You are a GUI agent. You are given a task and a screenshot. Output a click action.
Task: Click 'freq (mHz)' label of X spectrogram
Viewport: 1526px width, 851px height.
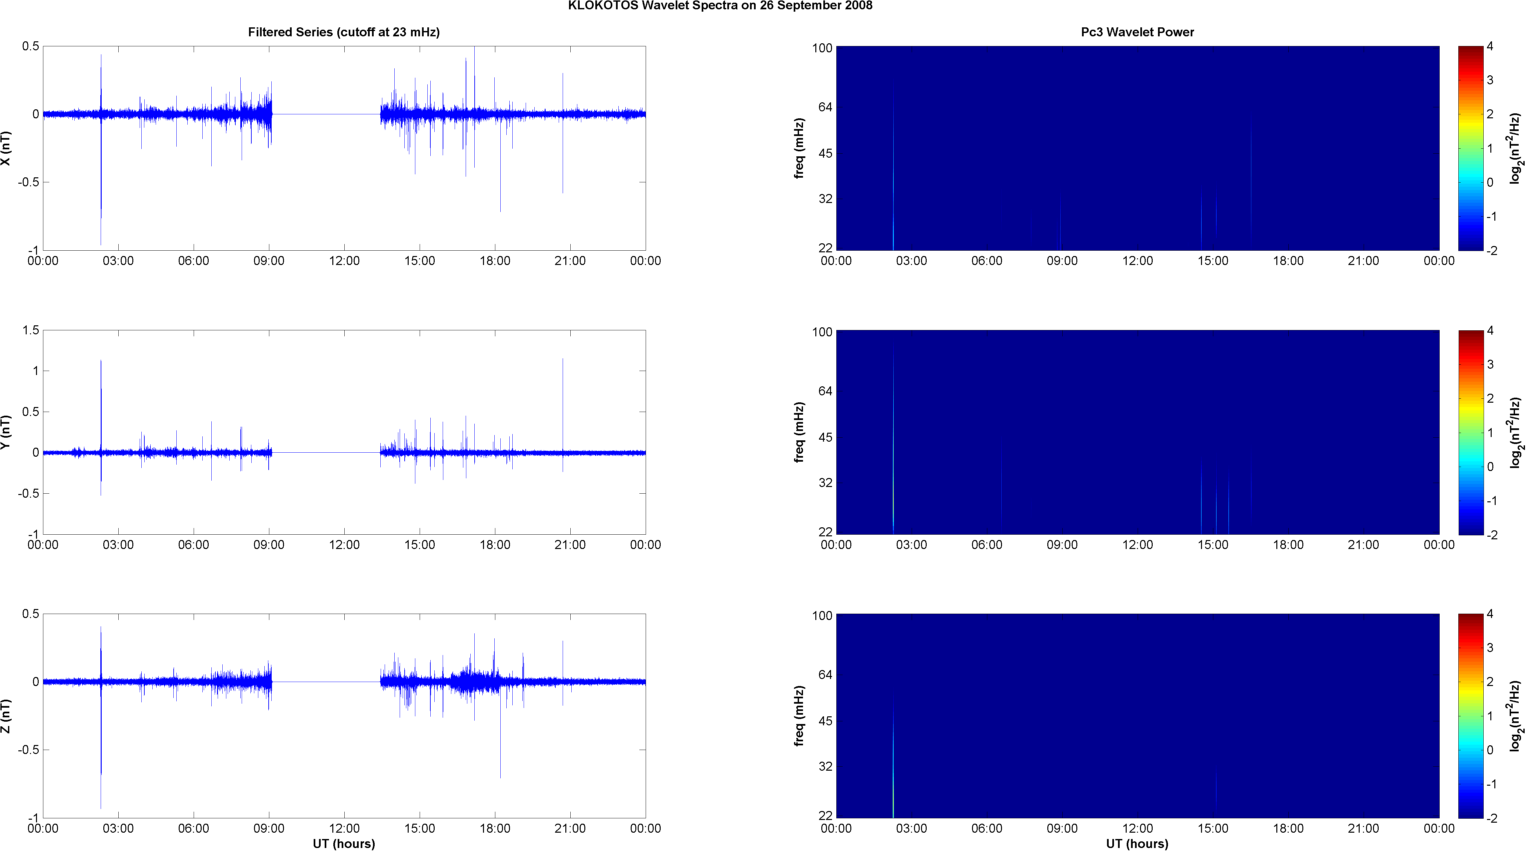(800, 148)
